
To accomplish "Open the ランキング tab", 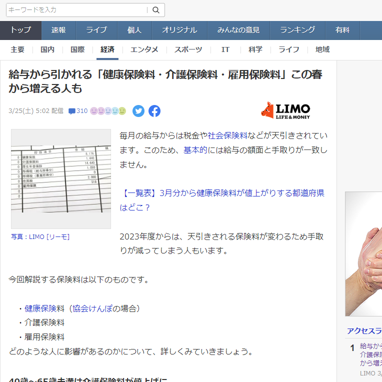I will click(298, 30).
